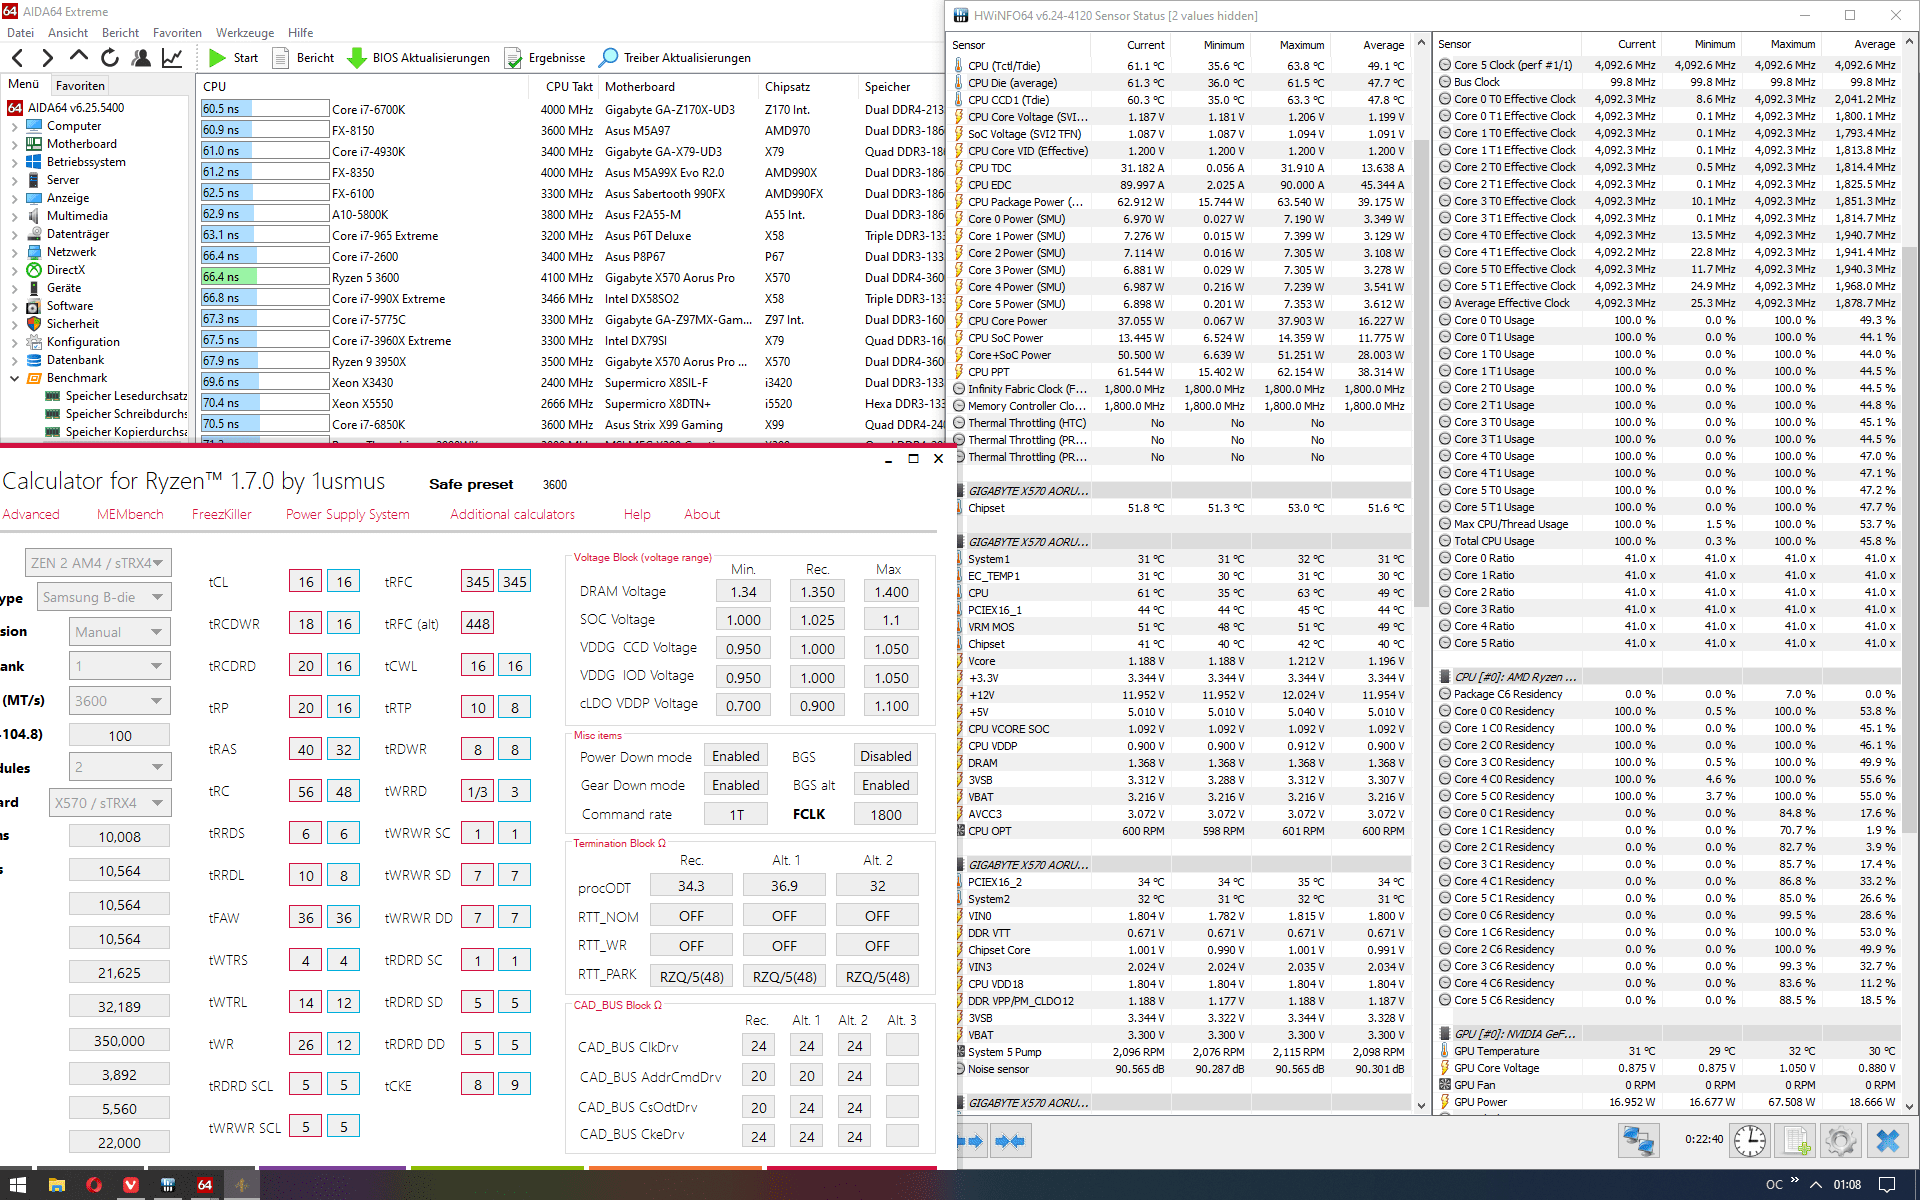Viewport: 1920px width, 1200px height.
Task: Go back in AIDA64 navigation
Action: (x=17, y=58)
